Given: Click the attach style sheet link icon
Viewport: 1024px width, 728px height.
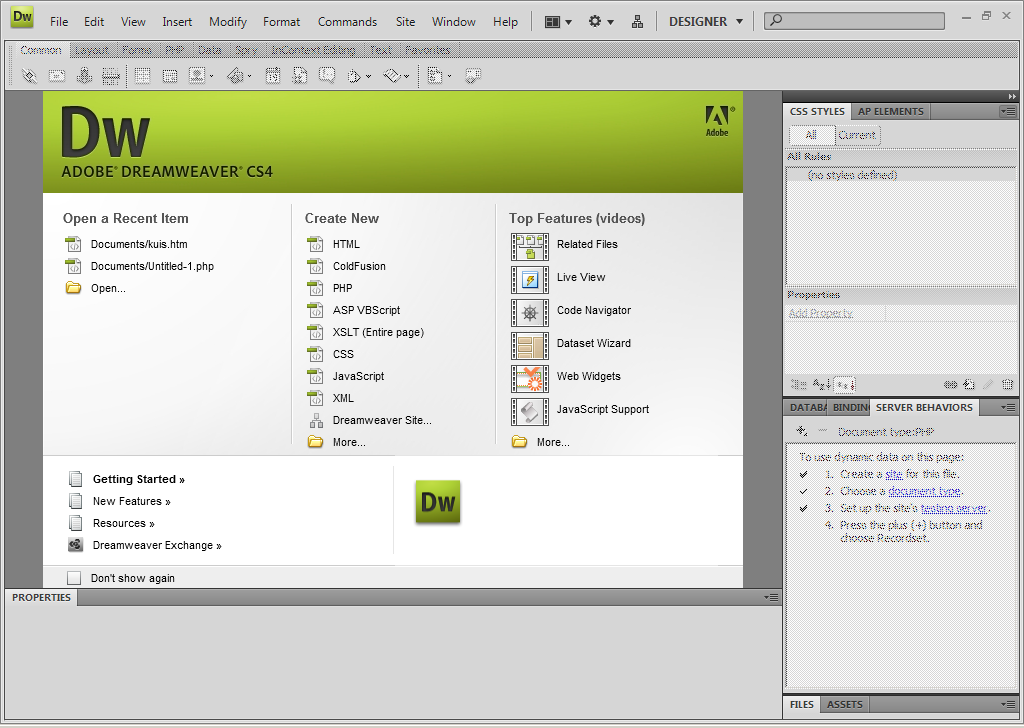Looking at the screenshot, I should (x=950, y=384).
